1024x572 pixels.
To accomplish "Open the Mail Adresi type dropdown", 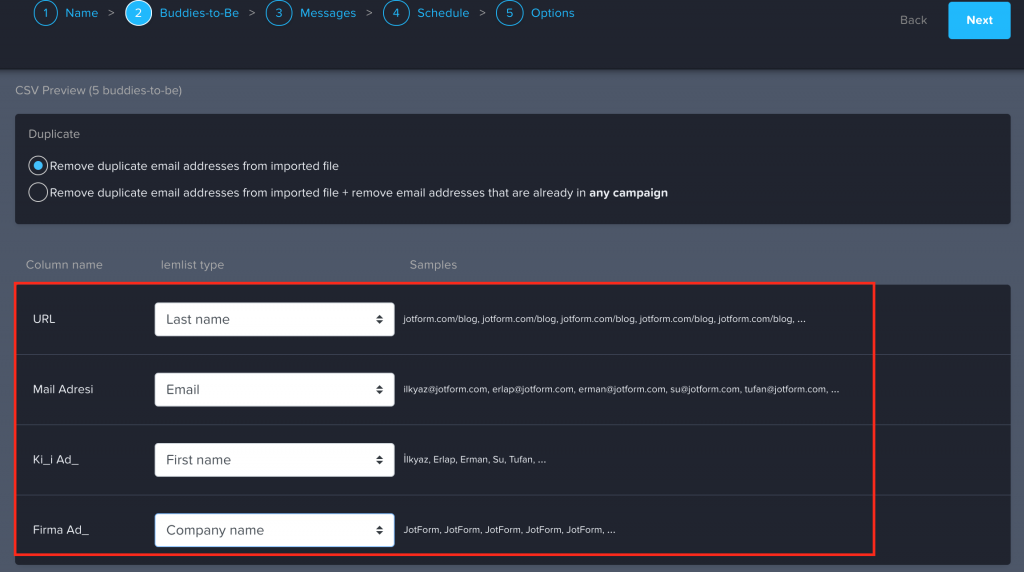I will [274, 390].
